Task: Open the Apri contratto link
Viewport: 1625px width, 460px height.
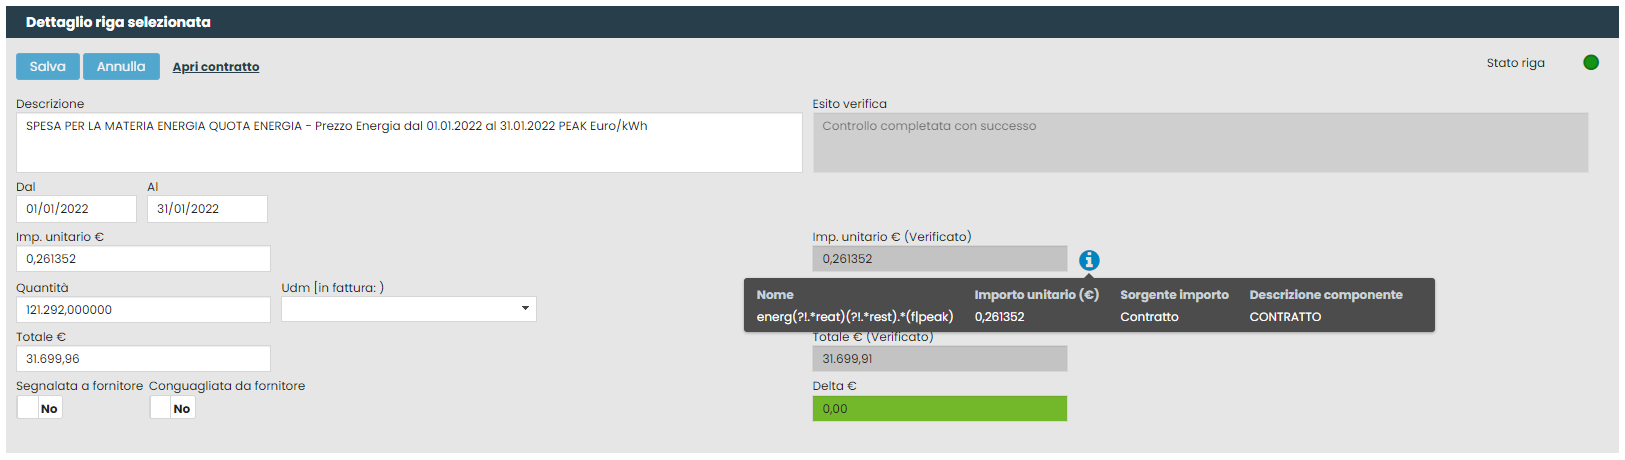Action: point(215,67)
